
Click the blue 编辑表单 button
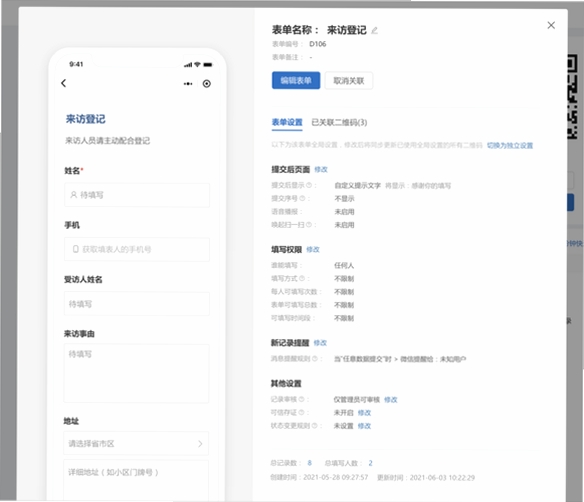click(296, 80)
